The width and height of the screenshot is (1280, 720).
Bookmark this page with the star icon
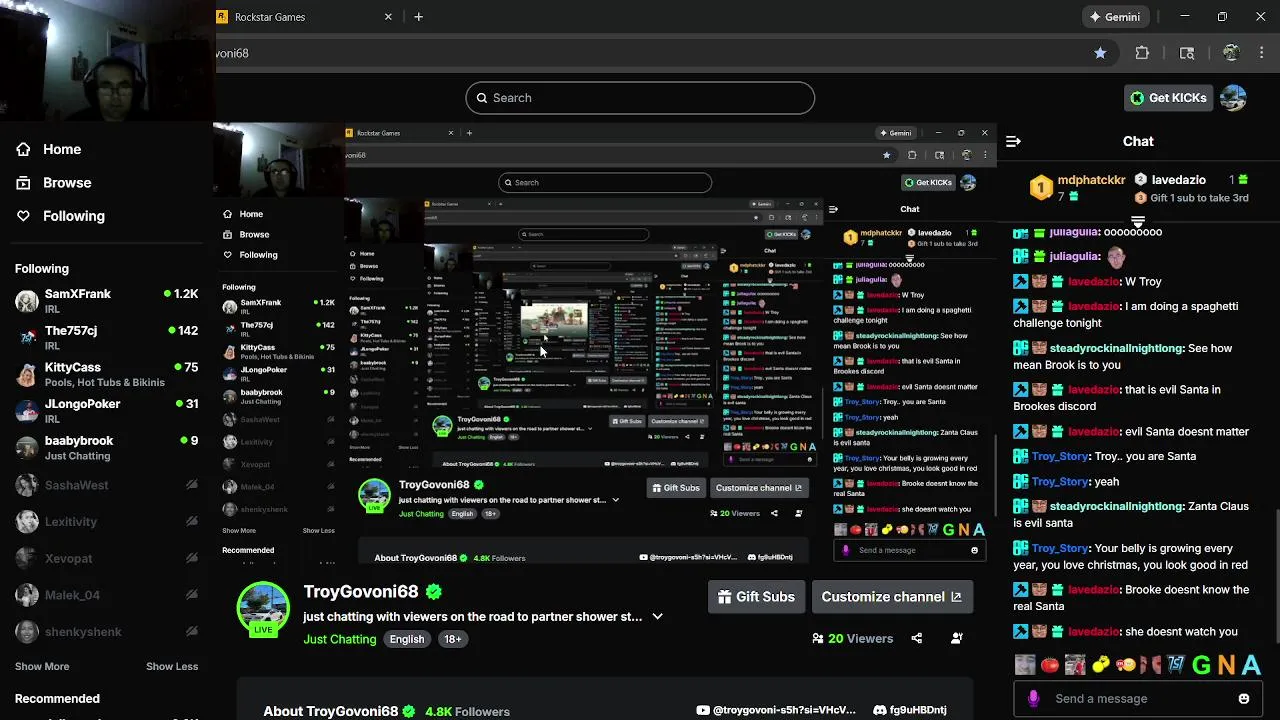(x=1100, y=53)
